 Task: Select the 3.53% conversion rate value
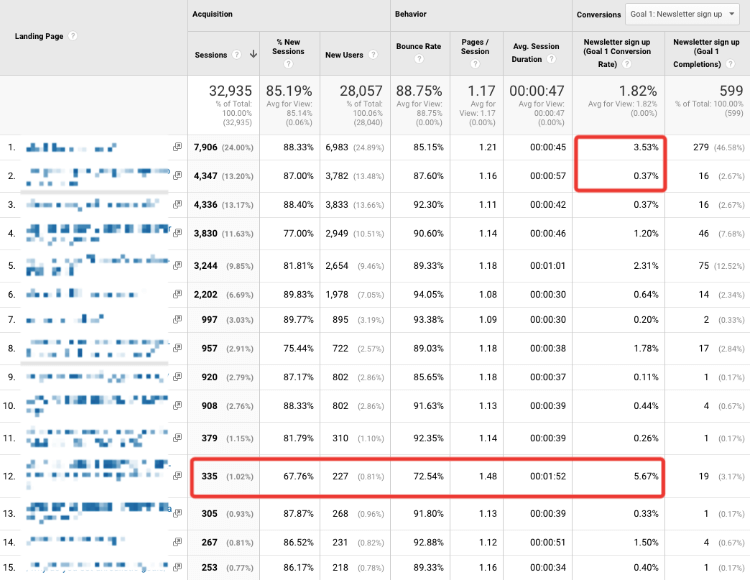(x=646, y=147)
